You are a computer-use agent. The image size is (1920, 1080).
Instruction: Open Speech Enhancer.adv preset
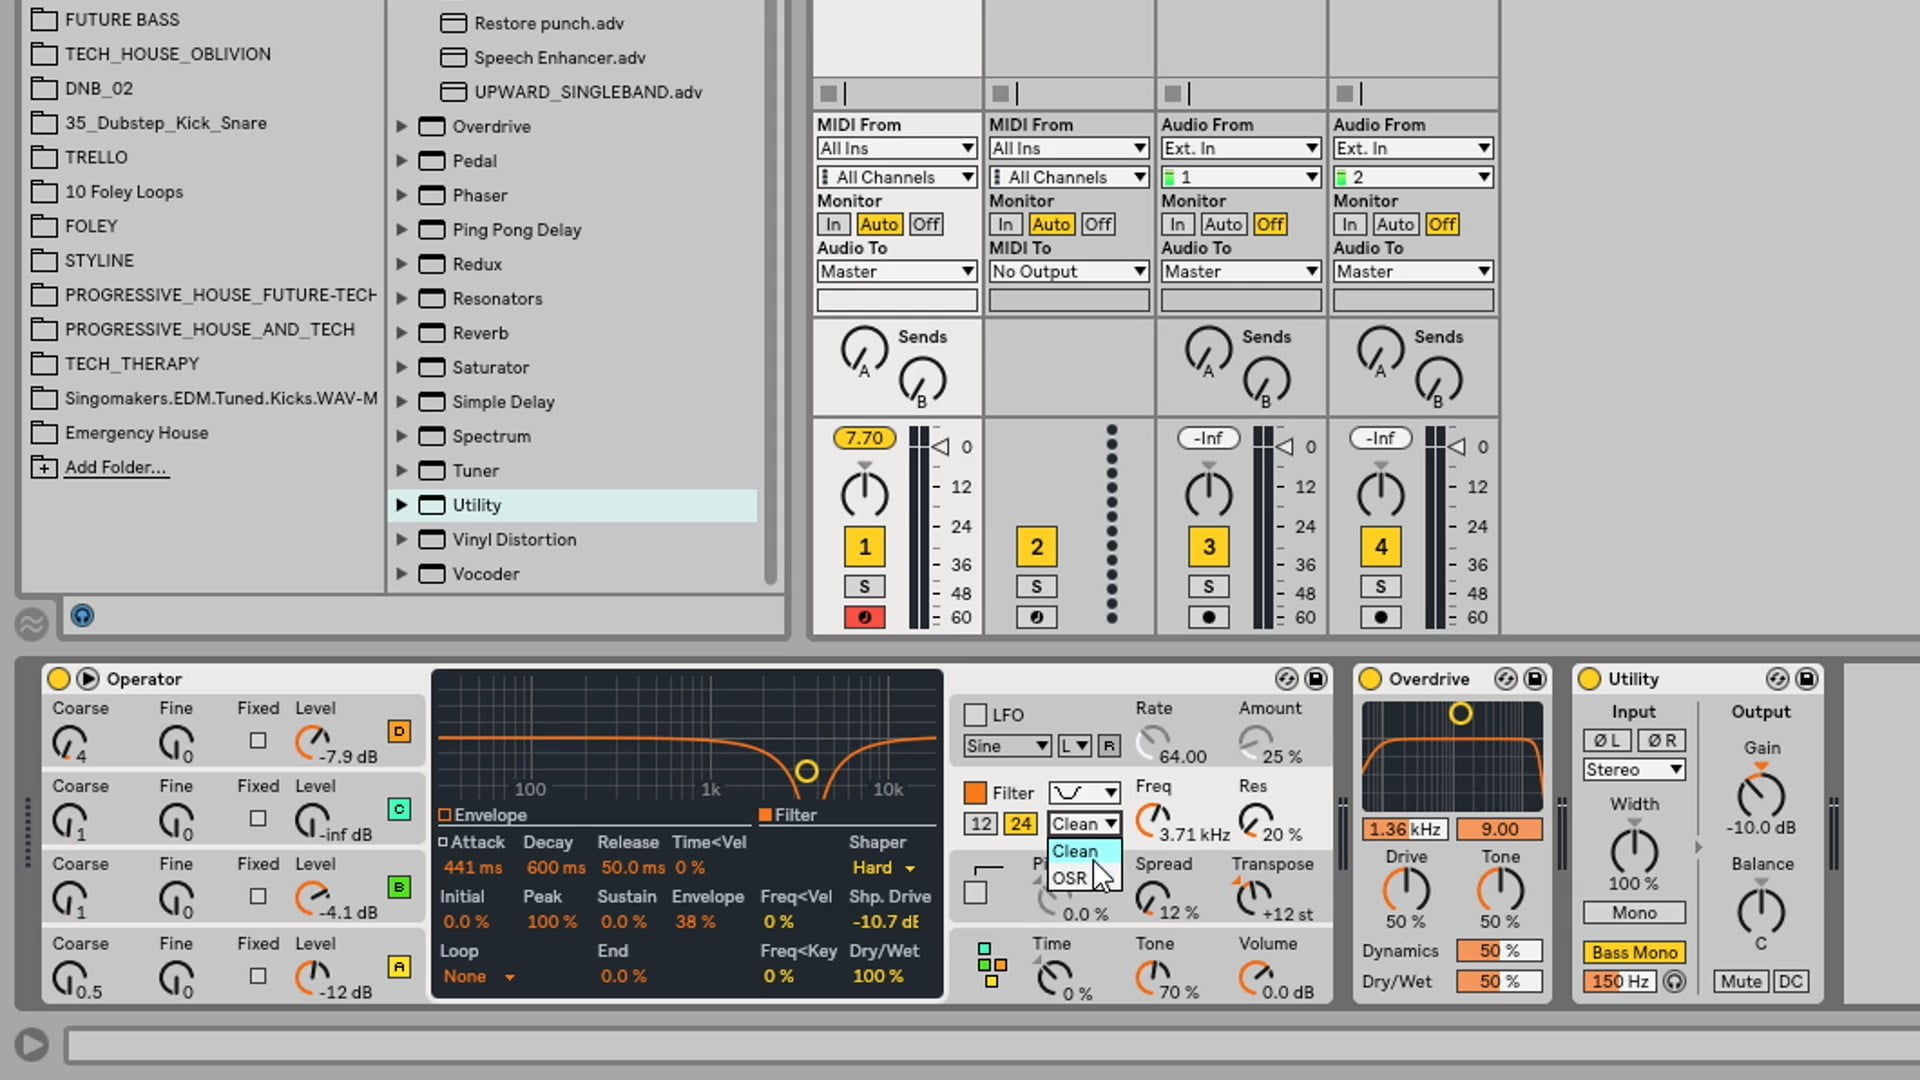560,57
